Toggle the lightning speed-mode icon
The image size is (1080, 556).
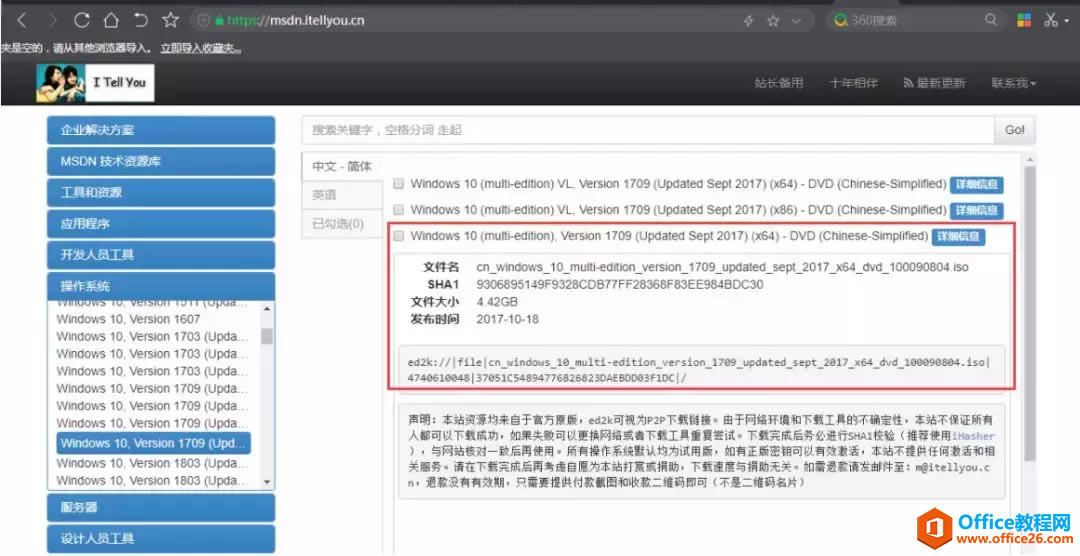[749, 21]
